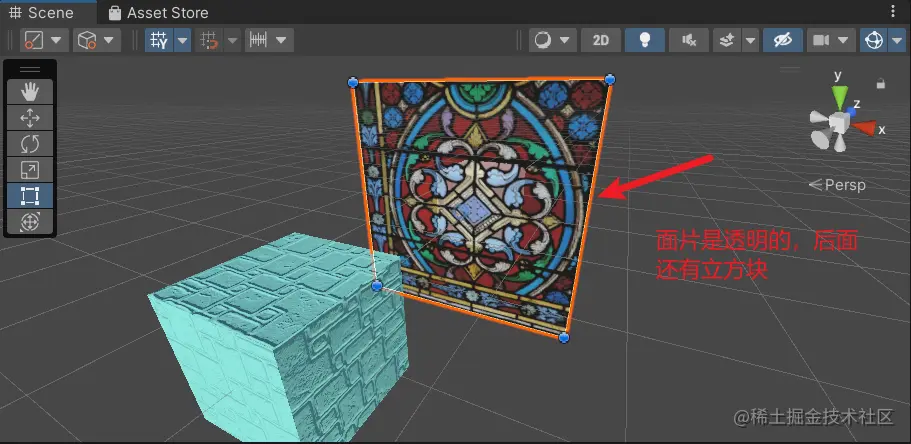Select the Hand view tool
This screenshot has height=444, width=911.
30,92
